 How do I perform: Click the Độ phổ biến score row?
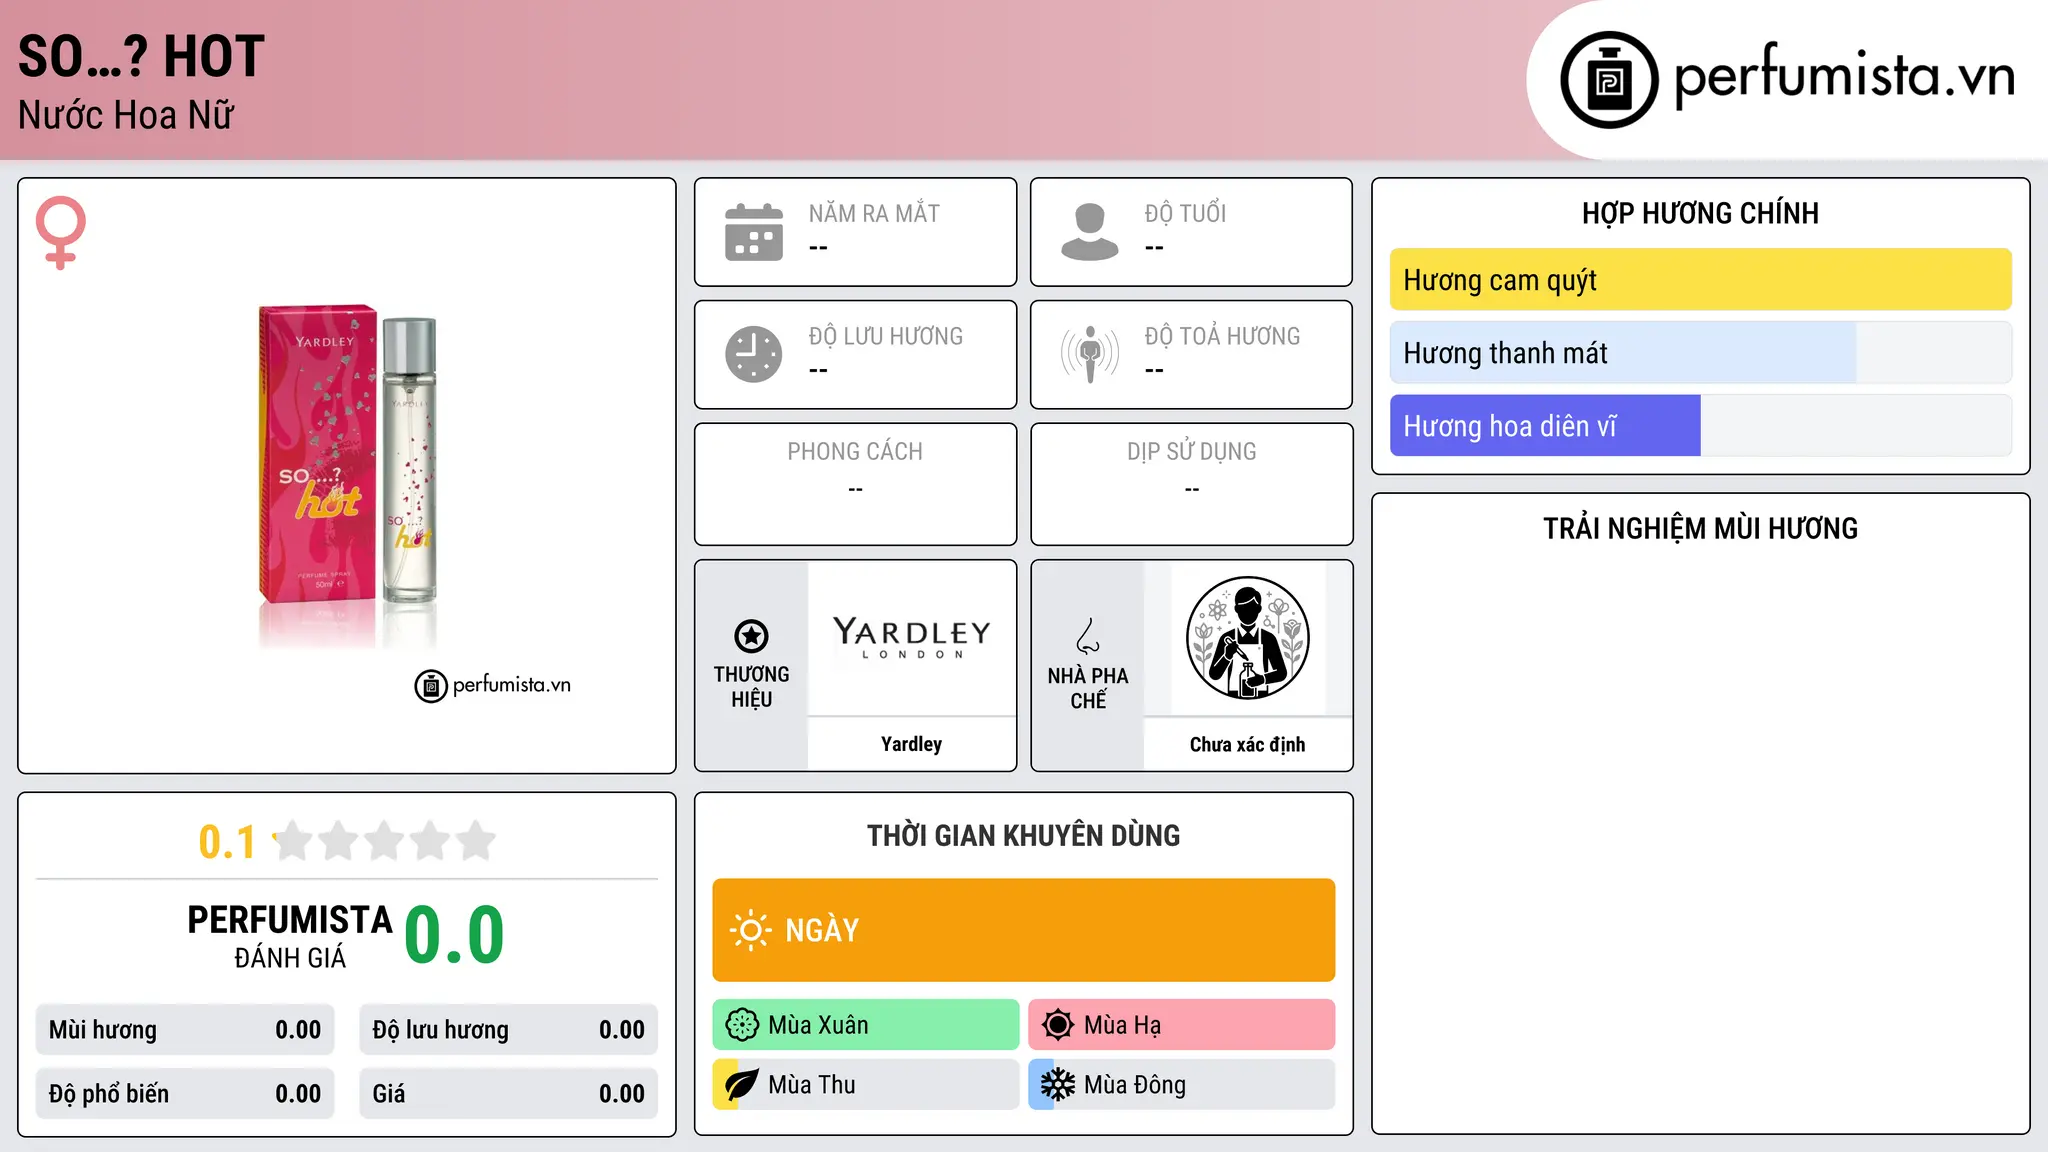pos(185,1094)
